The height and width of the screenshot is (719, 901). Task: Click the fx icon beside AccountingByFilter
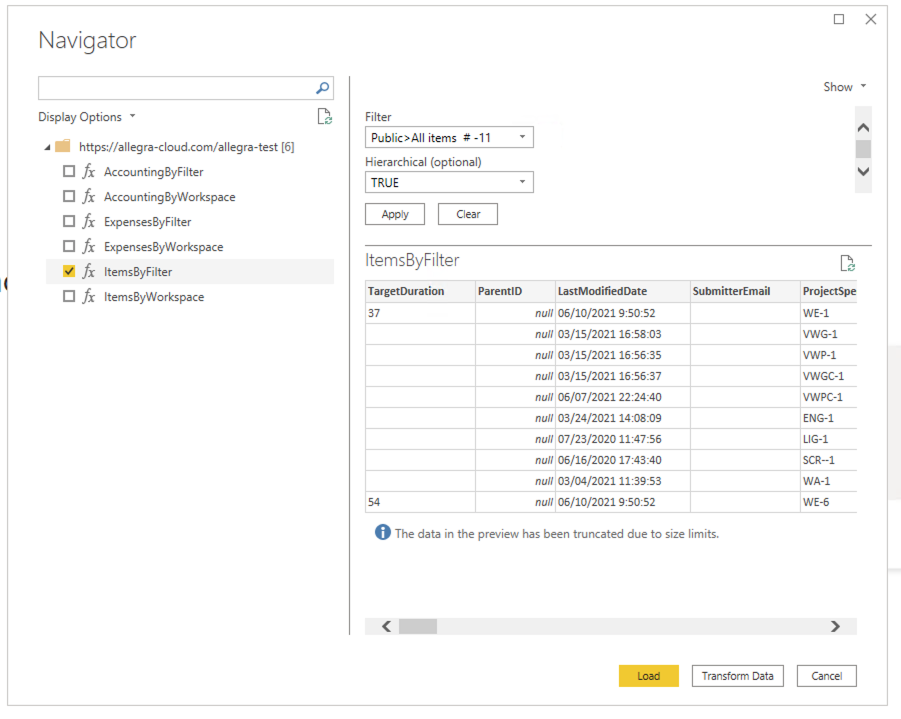pos(91,171)
